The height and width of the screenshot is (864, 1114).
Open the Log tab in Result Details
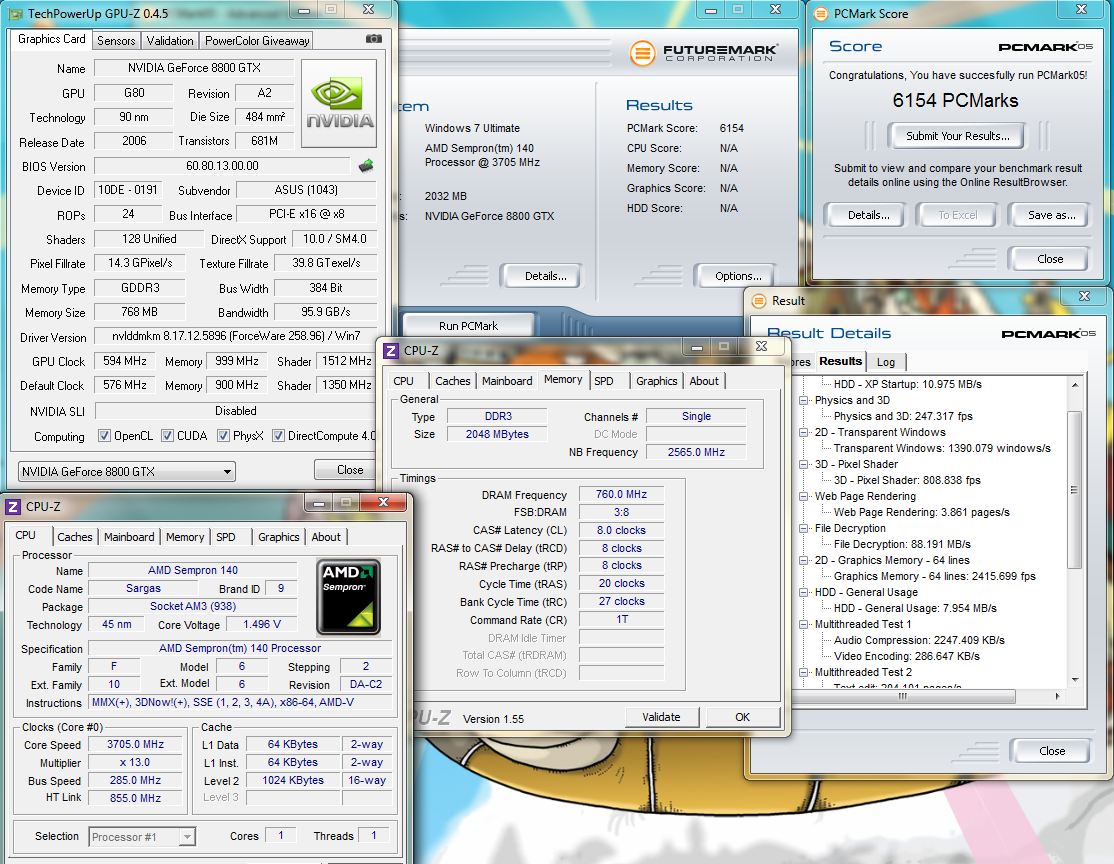(885, 362)
